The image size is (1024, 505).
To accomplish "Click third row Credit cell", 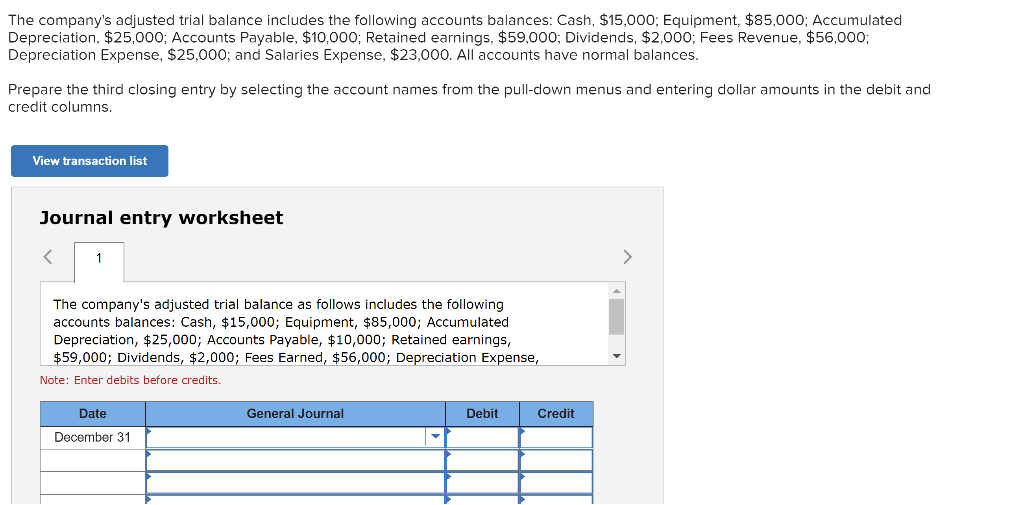I will (556, 483).
